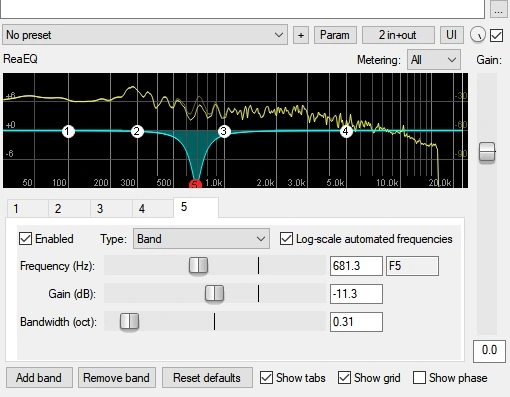Click red band point 5 on graph

195,184
